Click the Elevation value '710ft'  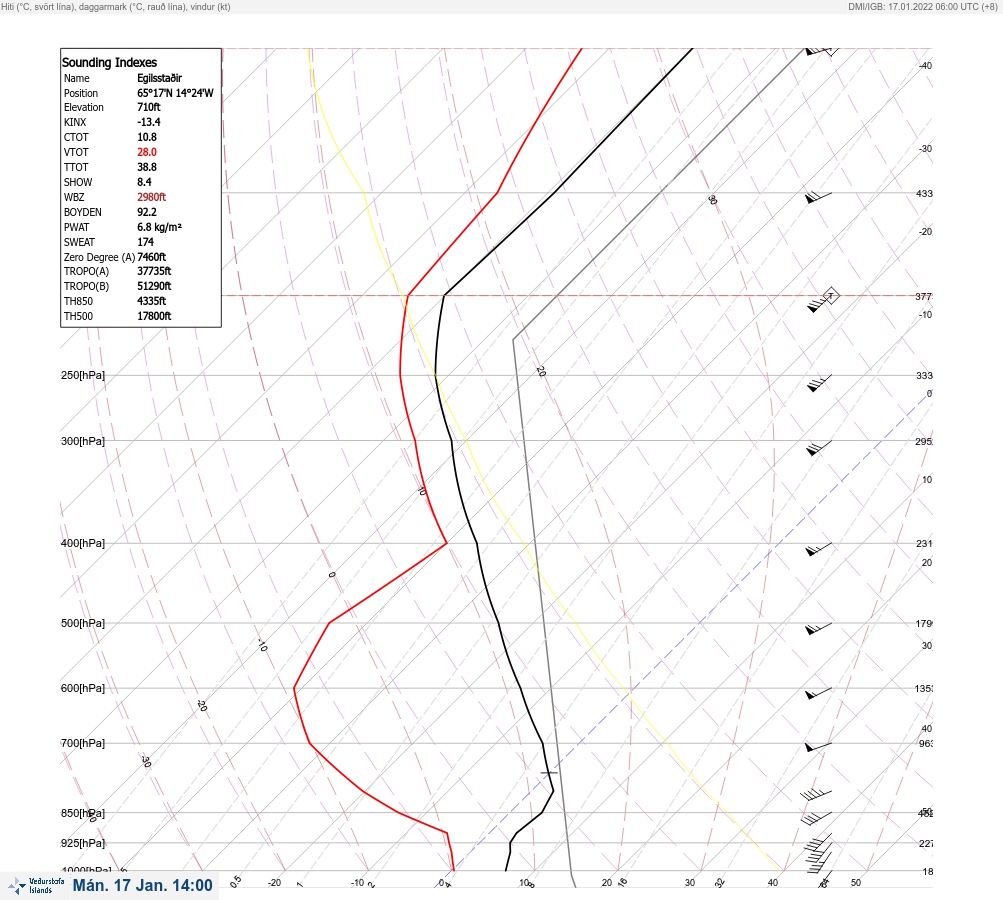(148, 107)
